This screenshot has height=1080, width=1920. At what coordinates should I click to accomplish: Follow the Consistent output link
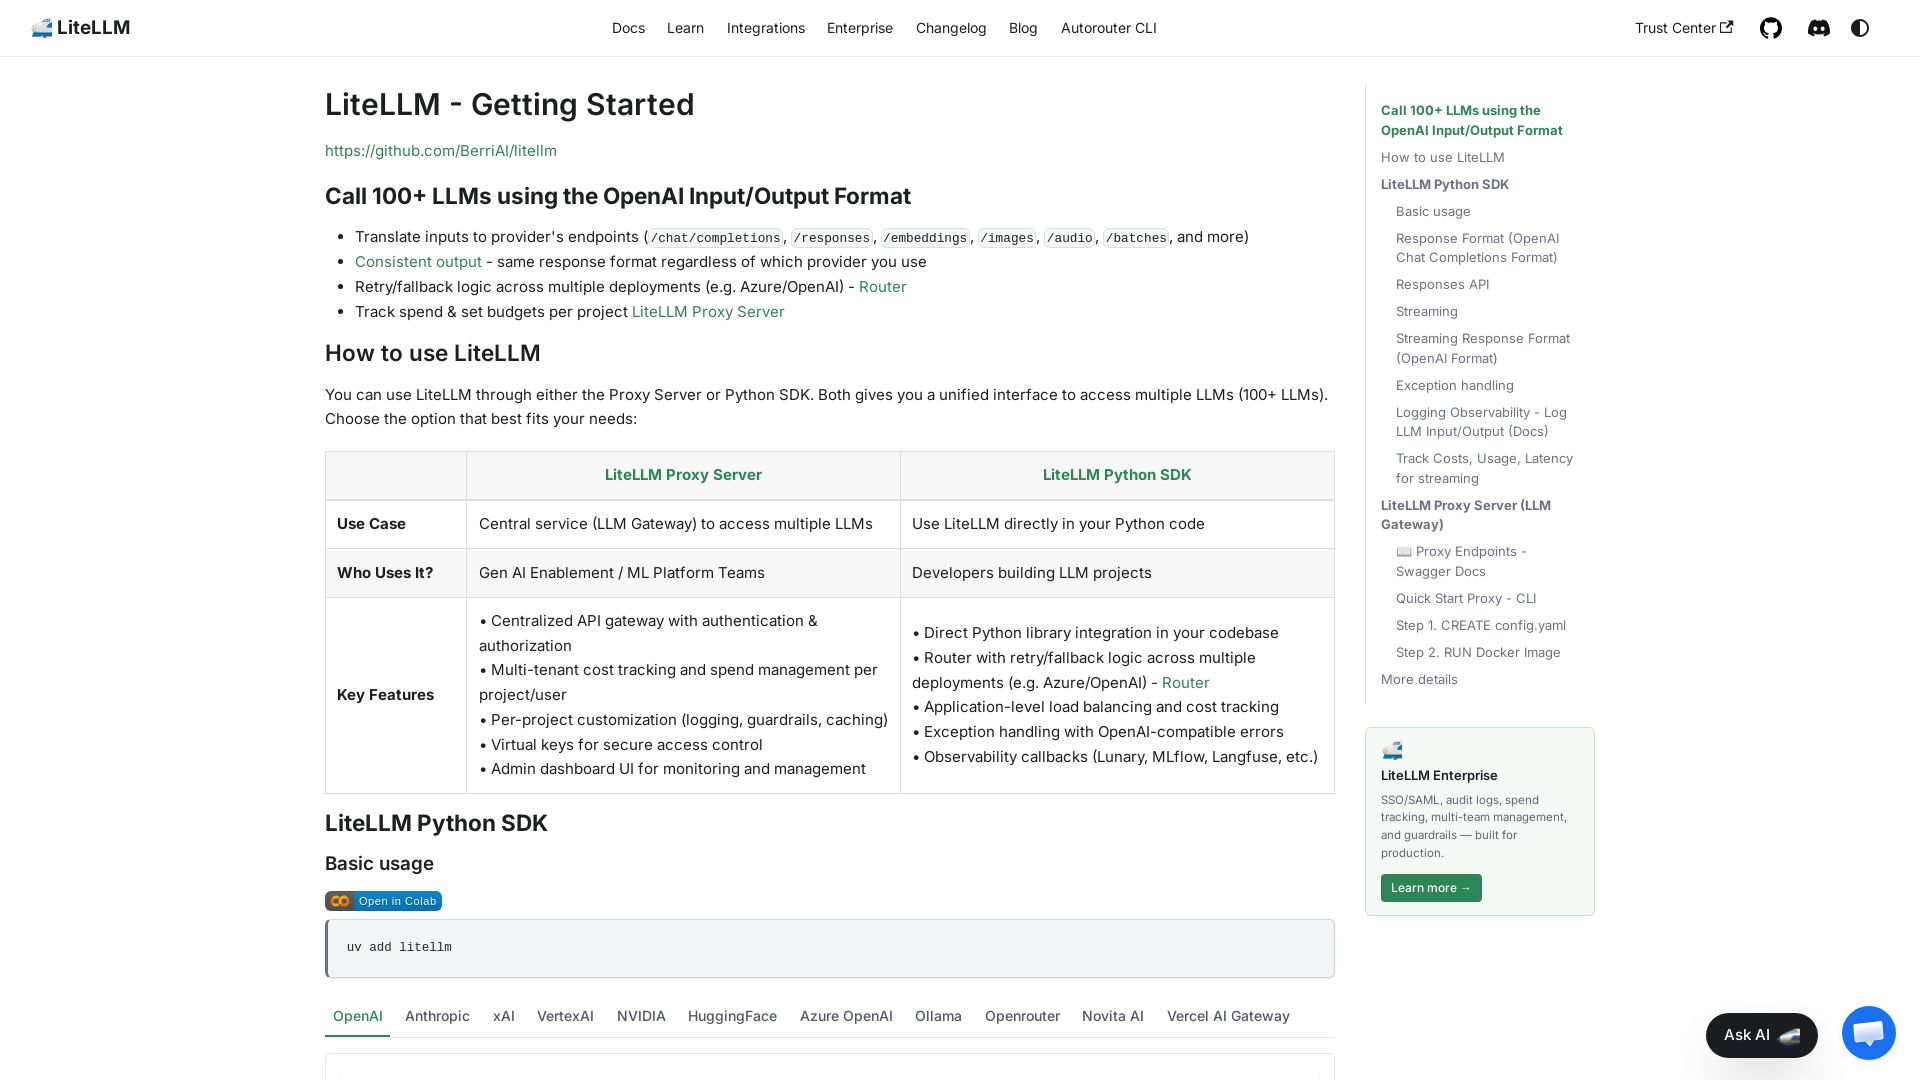[x=418, y=262]
